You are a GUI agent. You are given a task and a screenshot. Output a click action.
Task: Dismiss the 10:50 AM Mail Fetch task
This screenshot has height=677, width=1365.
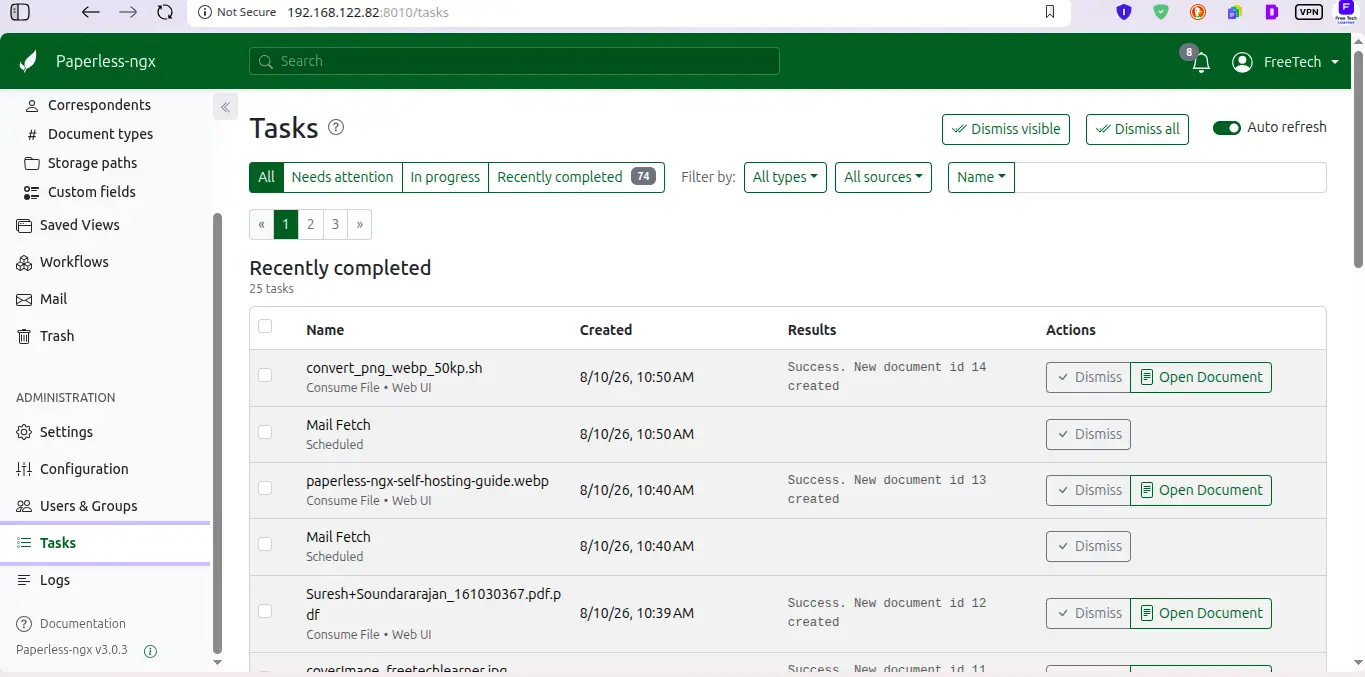click(x=1088, y=434)
